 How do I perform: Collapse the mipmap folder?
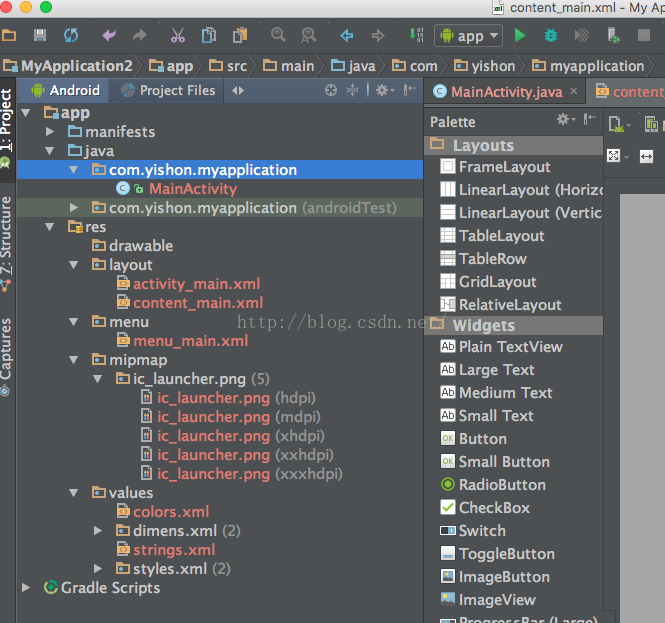click(x=73, y=360)
